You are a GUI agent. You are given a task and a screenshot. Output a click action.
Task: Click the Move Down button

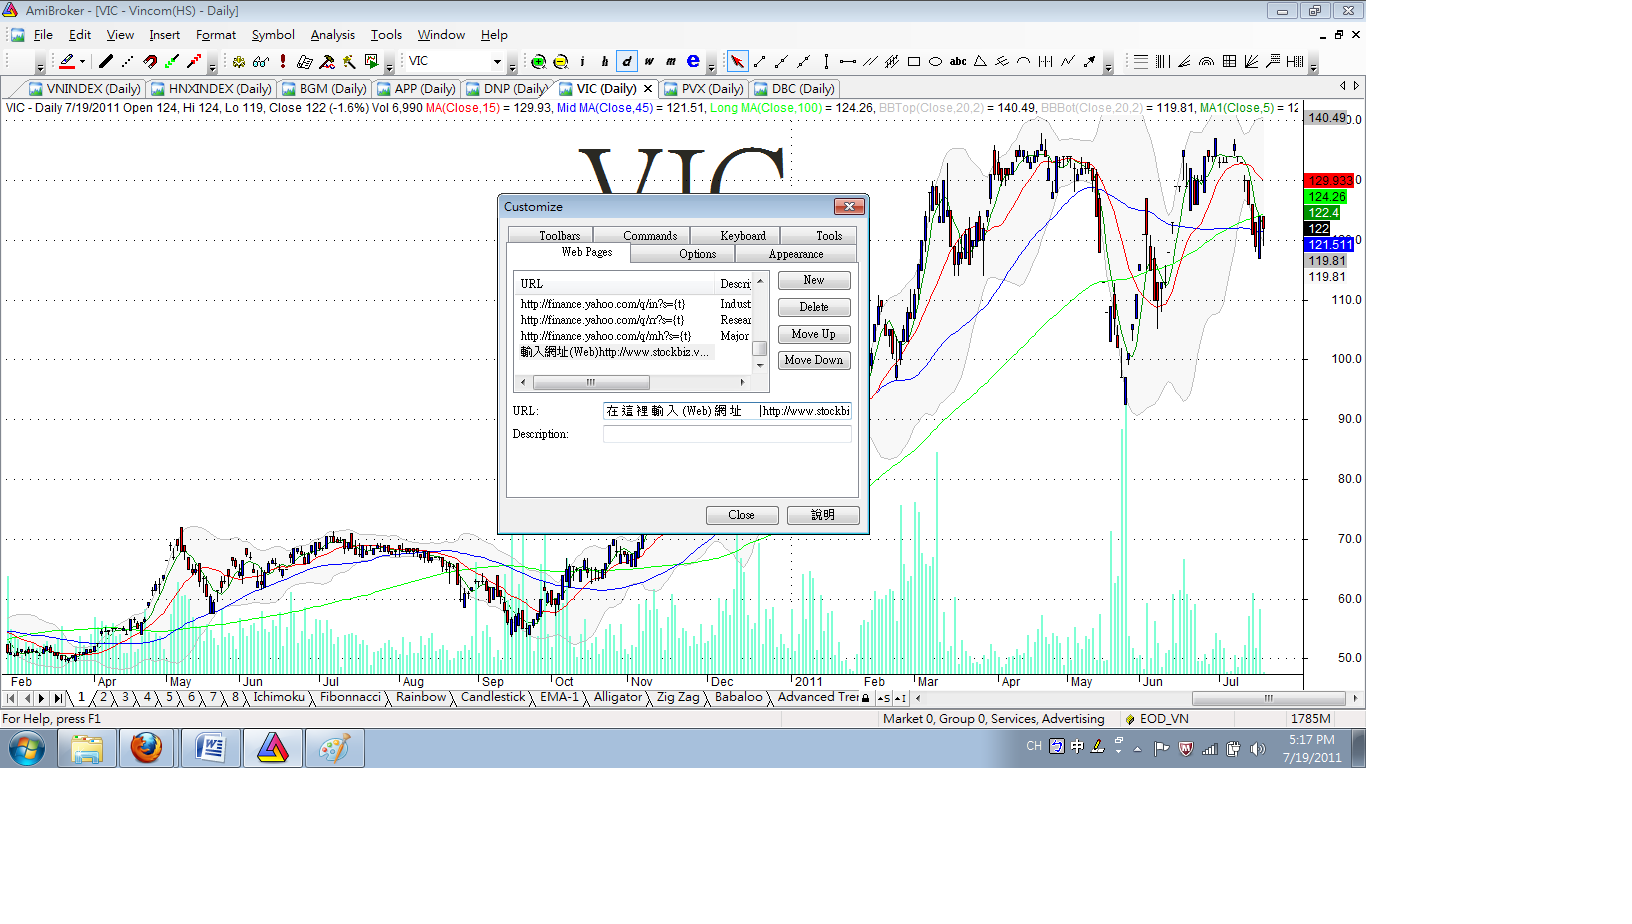(x=814, y=361)
